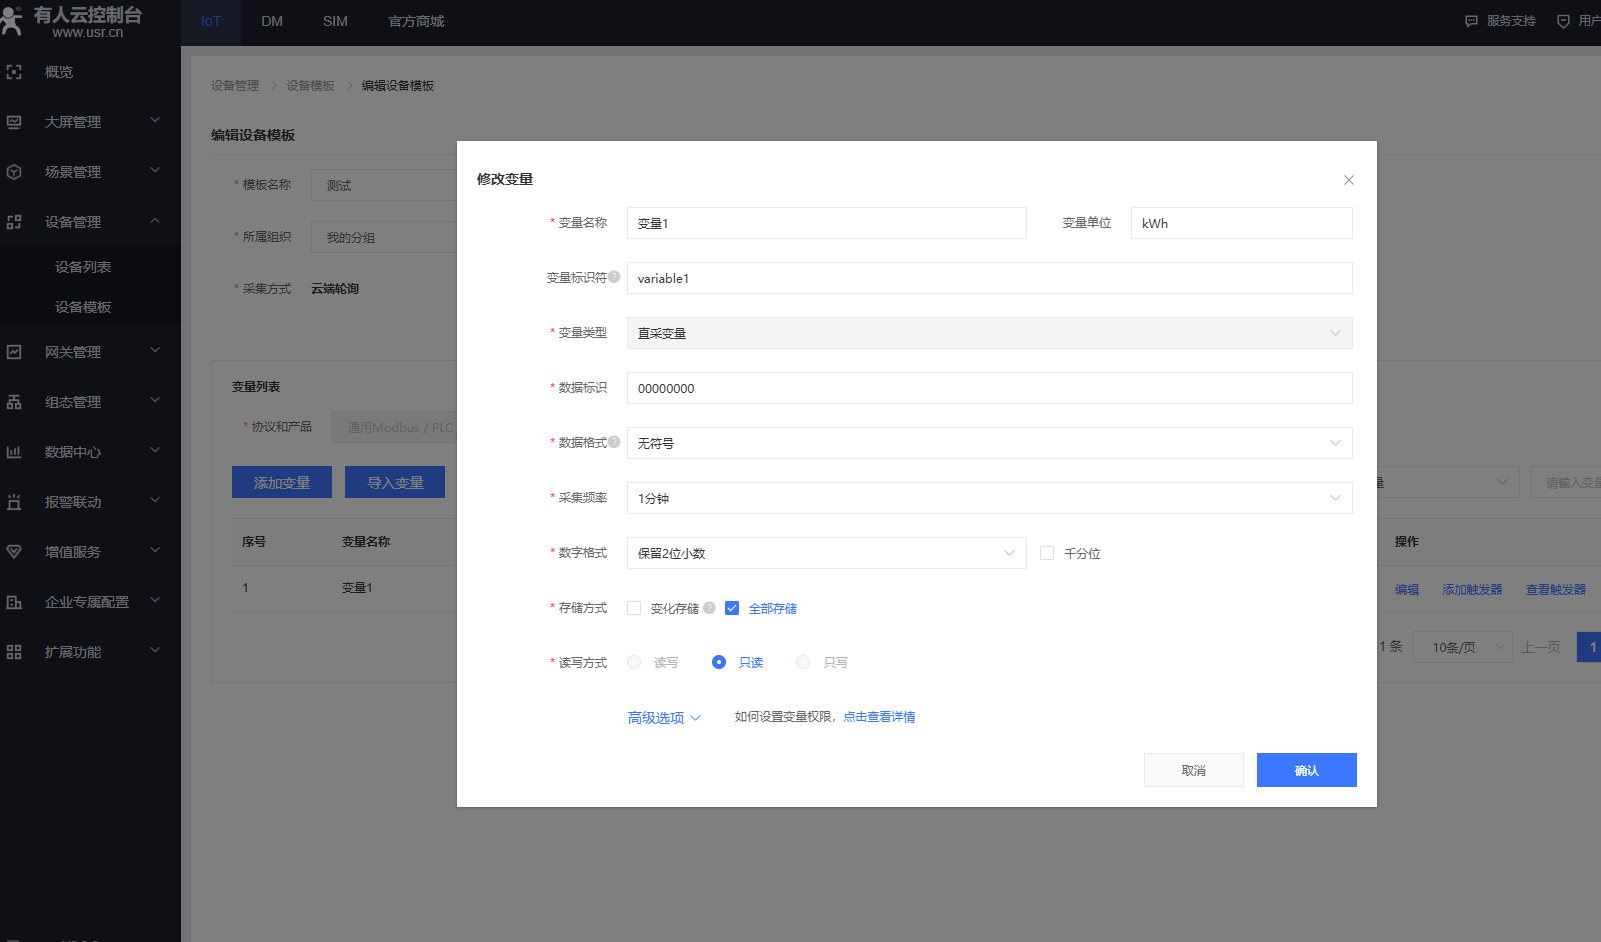
Task: Click the 变量单位 input field
Action: pyautogui.click(x=1241, y=223)
